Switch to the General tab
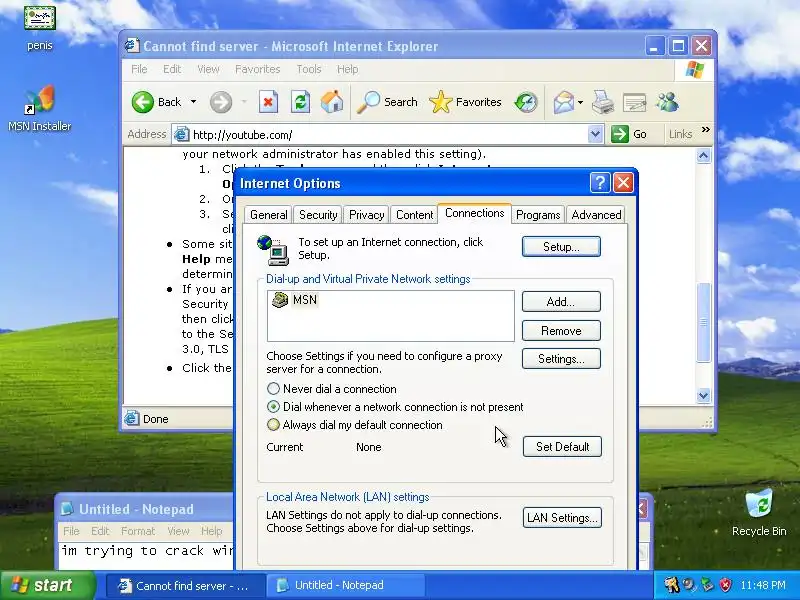 (268, 215)
